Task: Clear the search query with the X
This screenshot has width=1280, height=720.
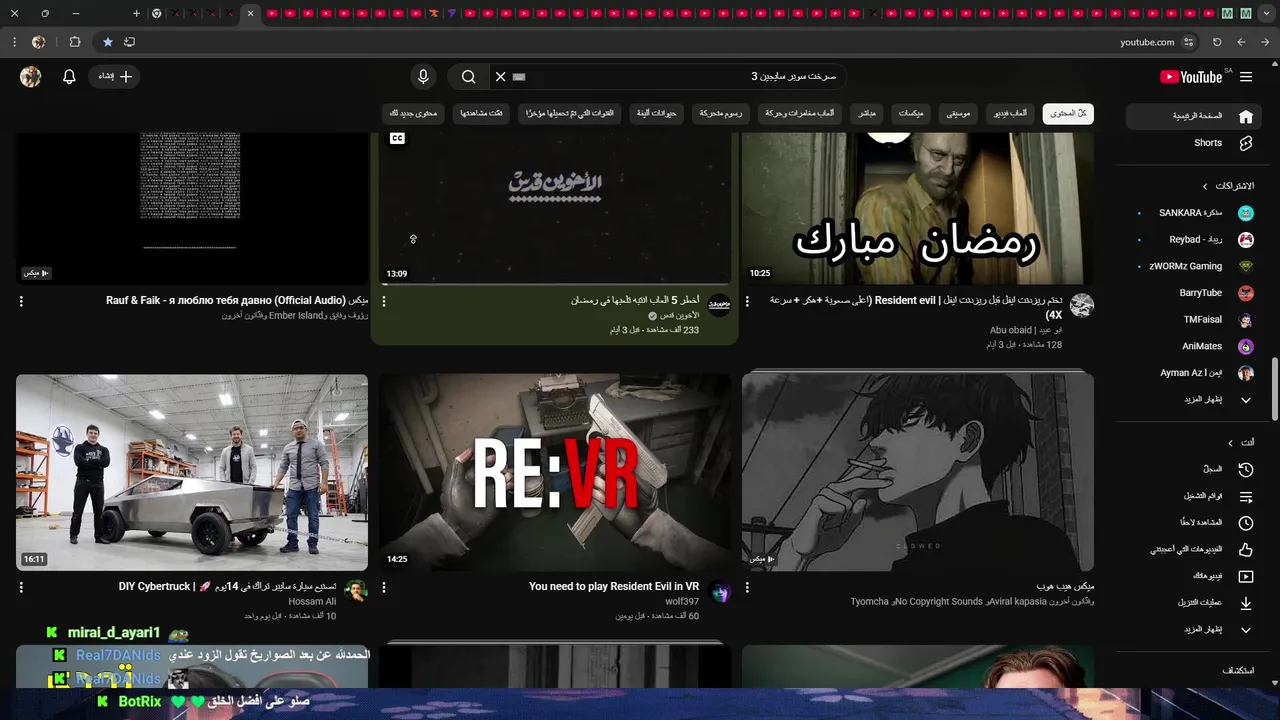Action: click(x=500, y=77)
